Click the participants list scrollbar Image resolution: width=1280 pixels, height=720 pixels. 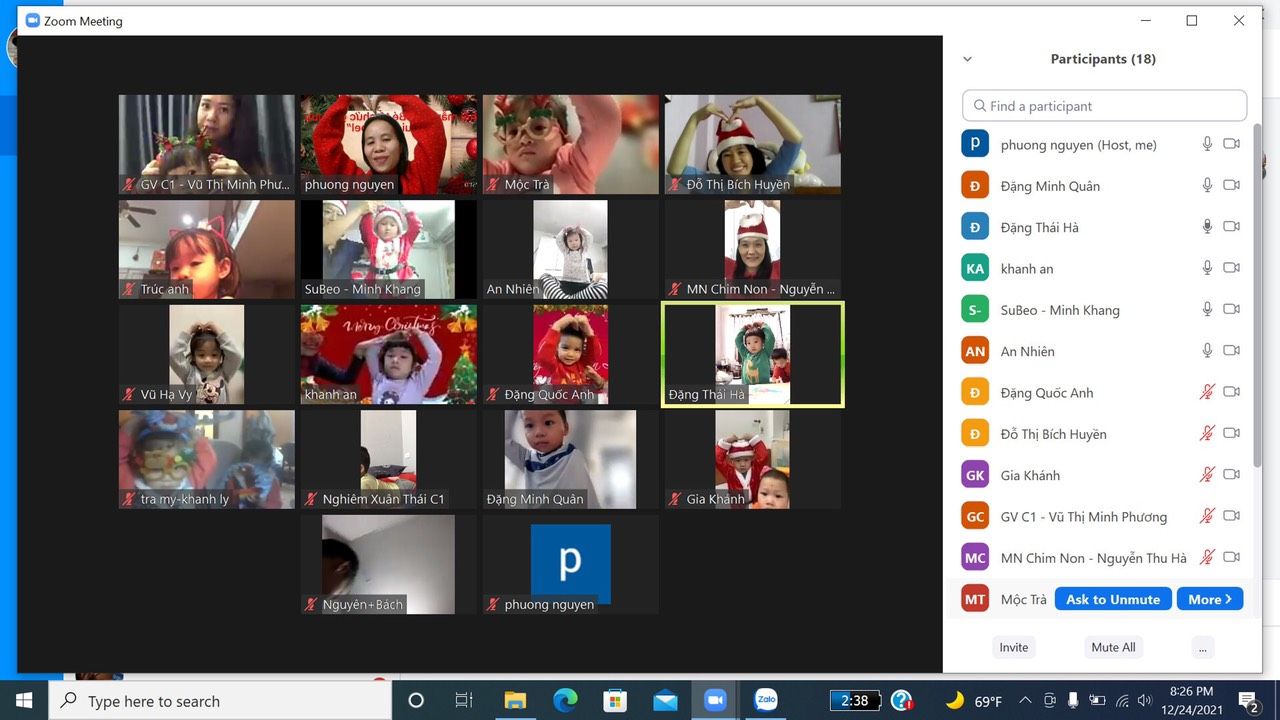tap(1257, 300)
